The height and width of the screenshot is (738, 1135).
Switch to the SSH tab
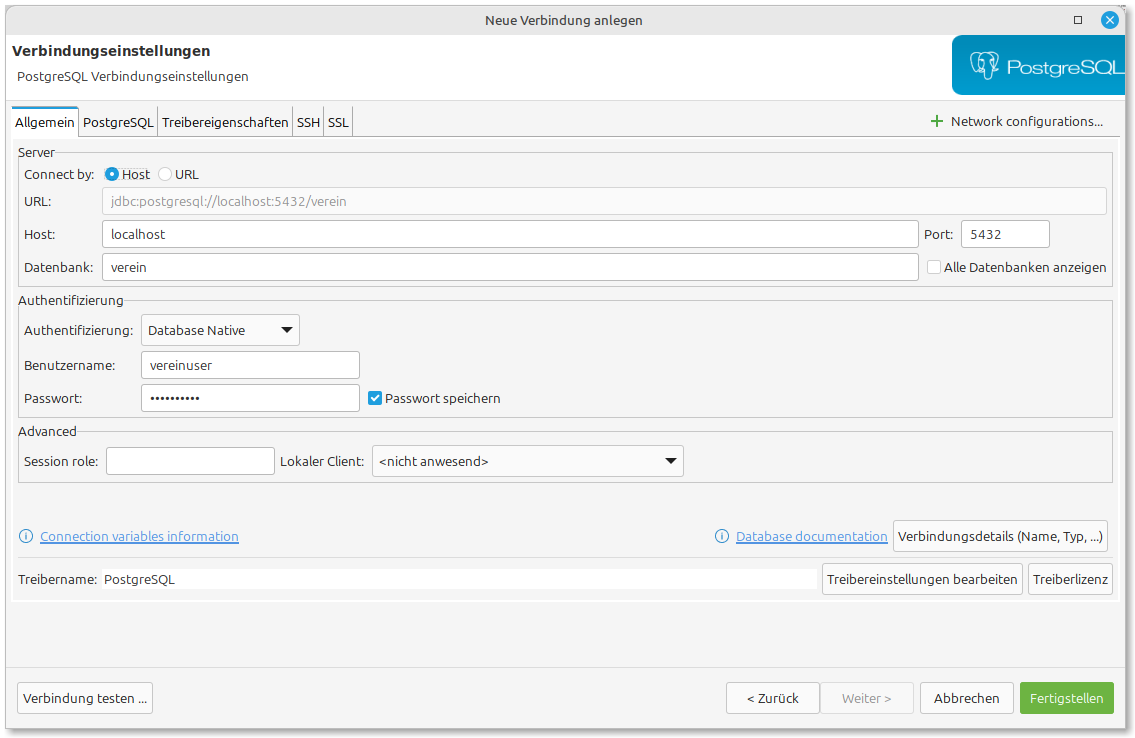point(308,122)
